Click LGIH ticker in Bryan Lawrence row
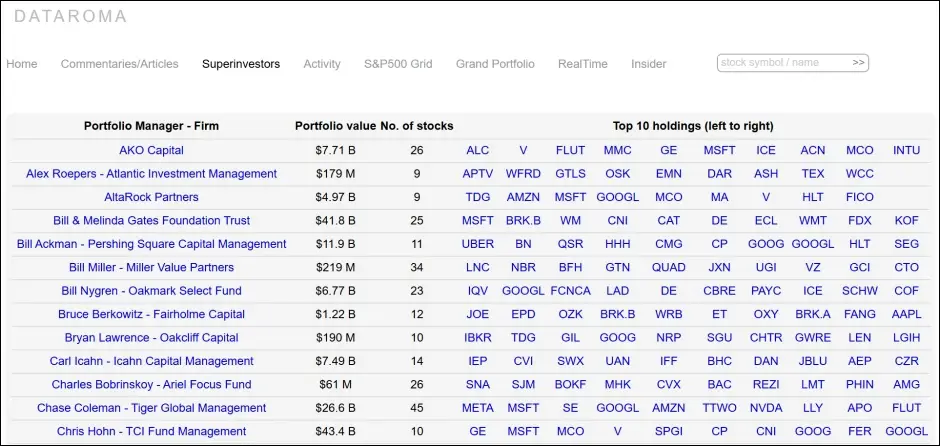Viewport: 940px width, 446px height. 906,337
